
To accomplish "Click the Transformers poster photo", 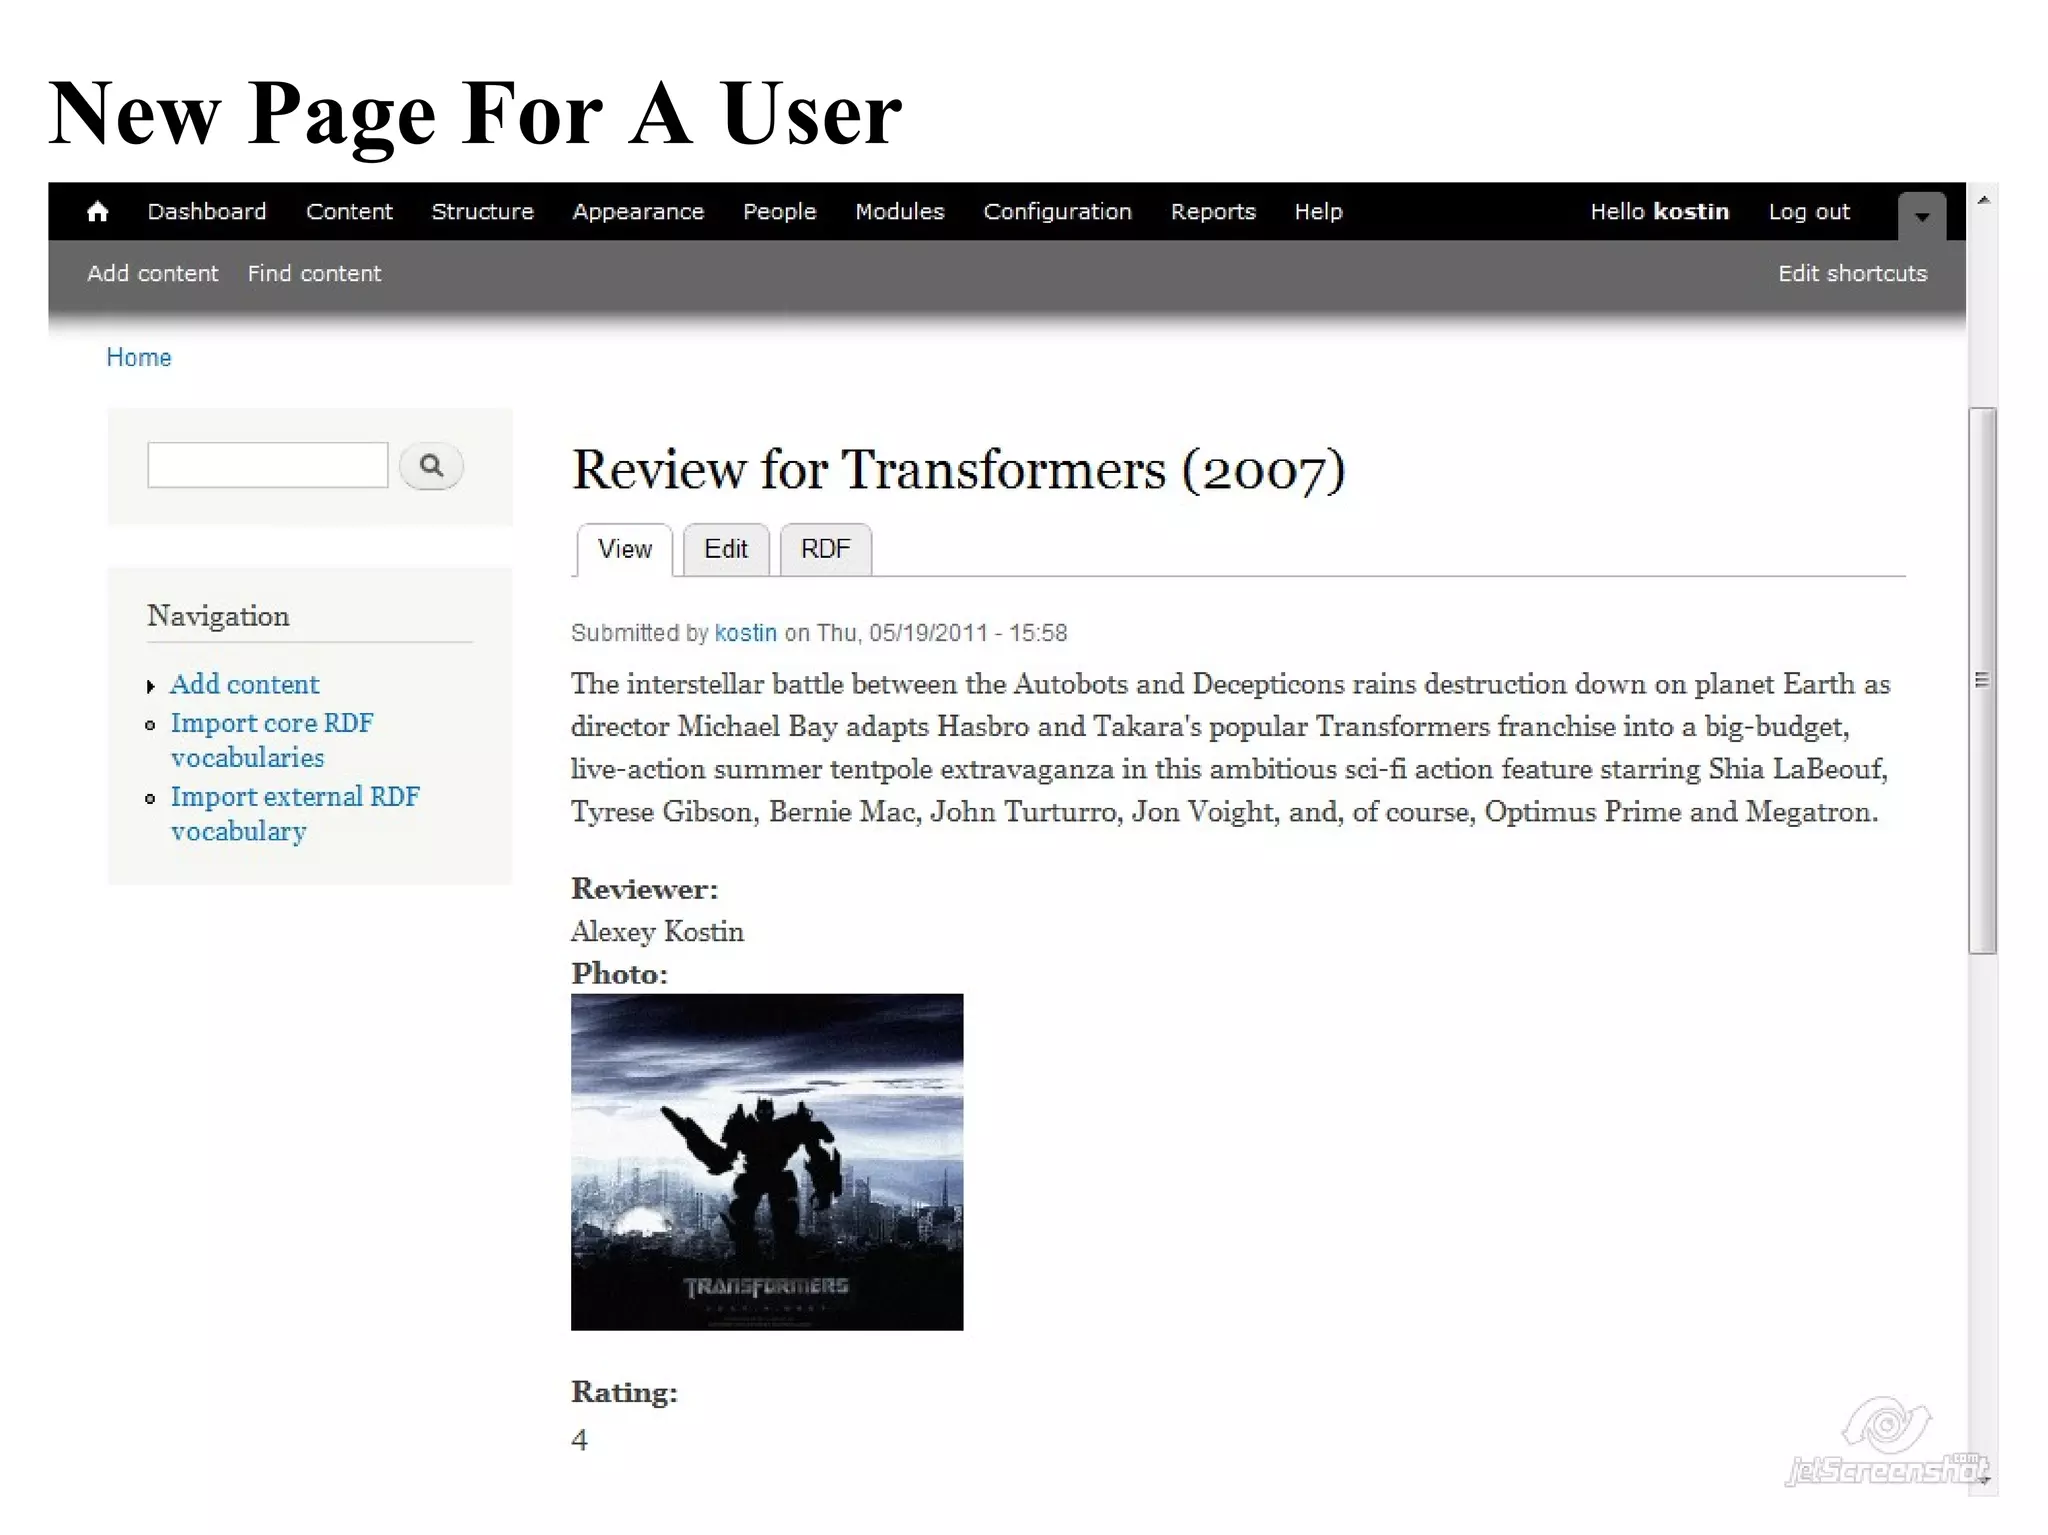I will (x=767, y=1162).
